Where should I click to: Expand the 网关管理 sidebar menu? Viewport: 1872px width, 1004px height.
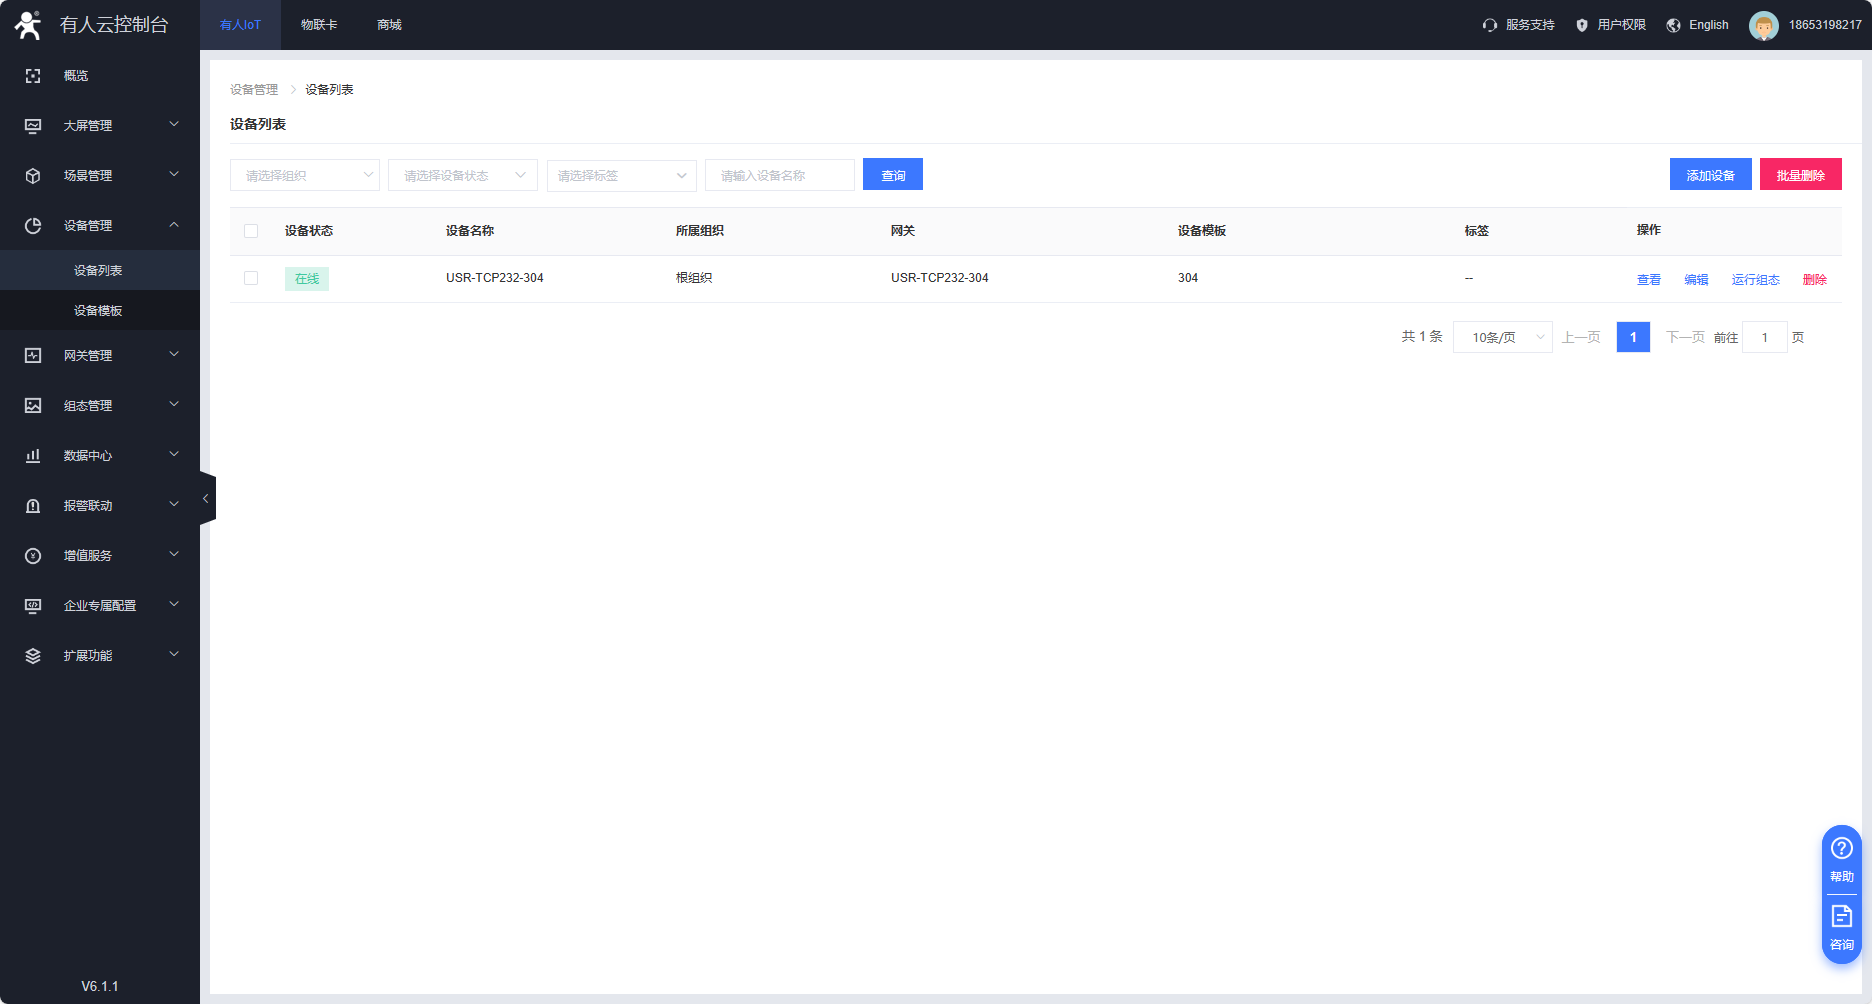click(100, 356)
